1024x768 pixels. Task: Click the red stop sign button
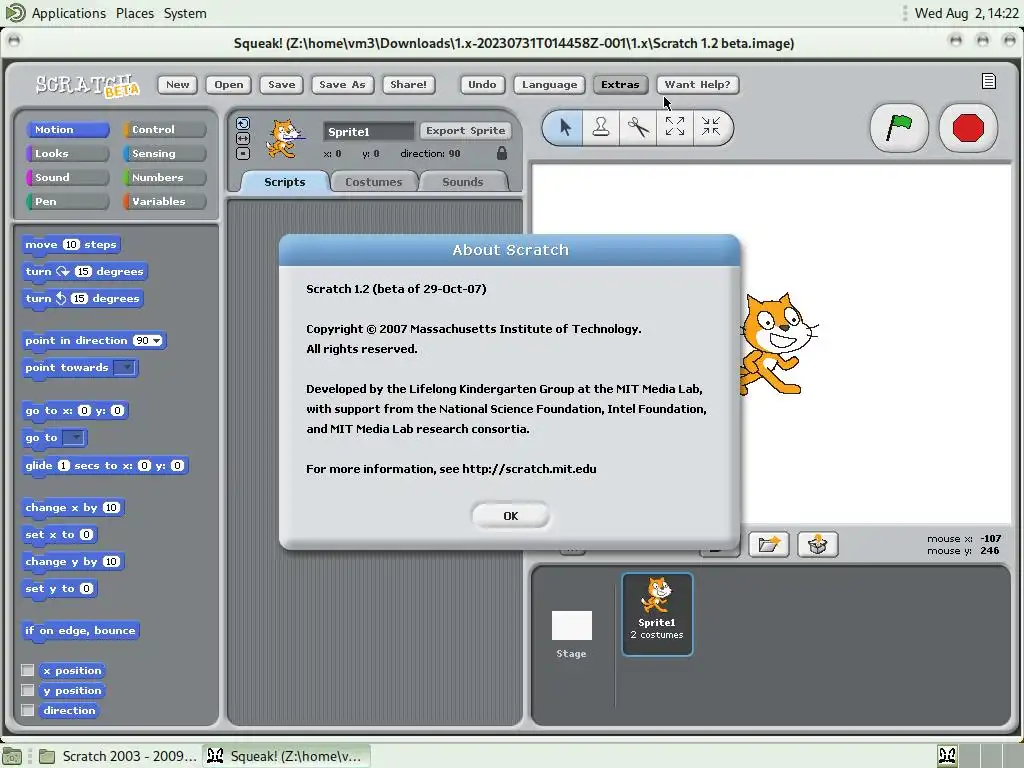click(x=968, y=128)
